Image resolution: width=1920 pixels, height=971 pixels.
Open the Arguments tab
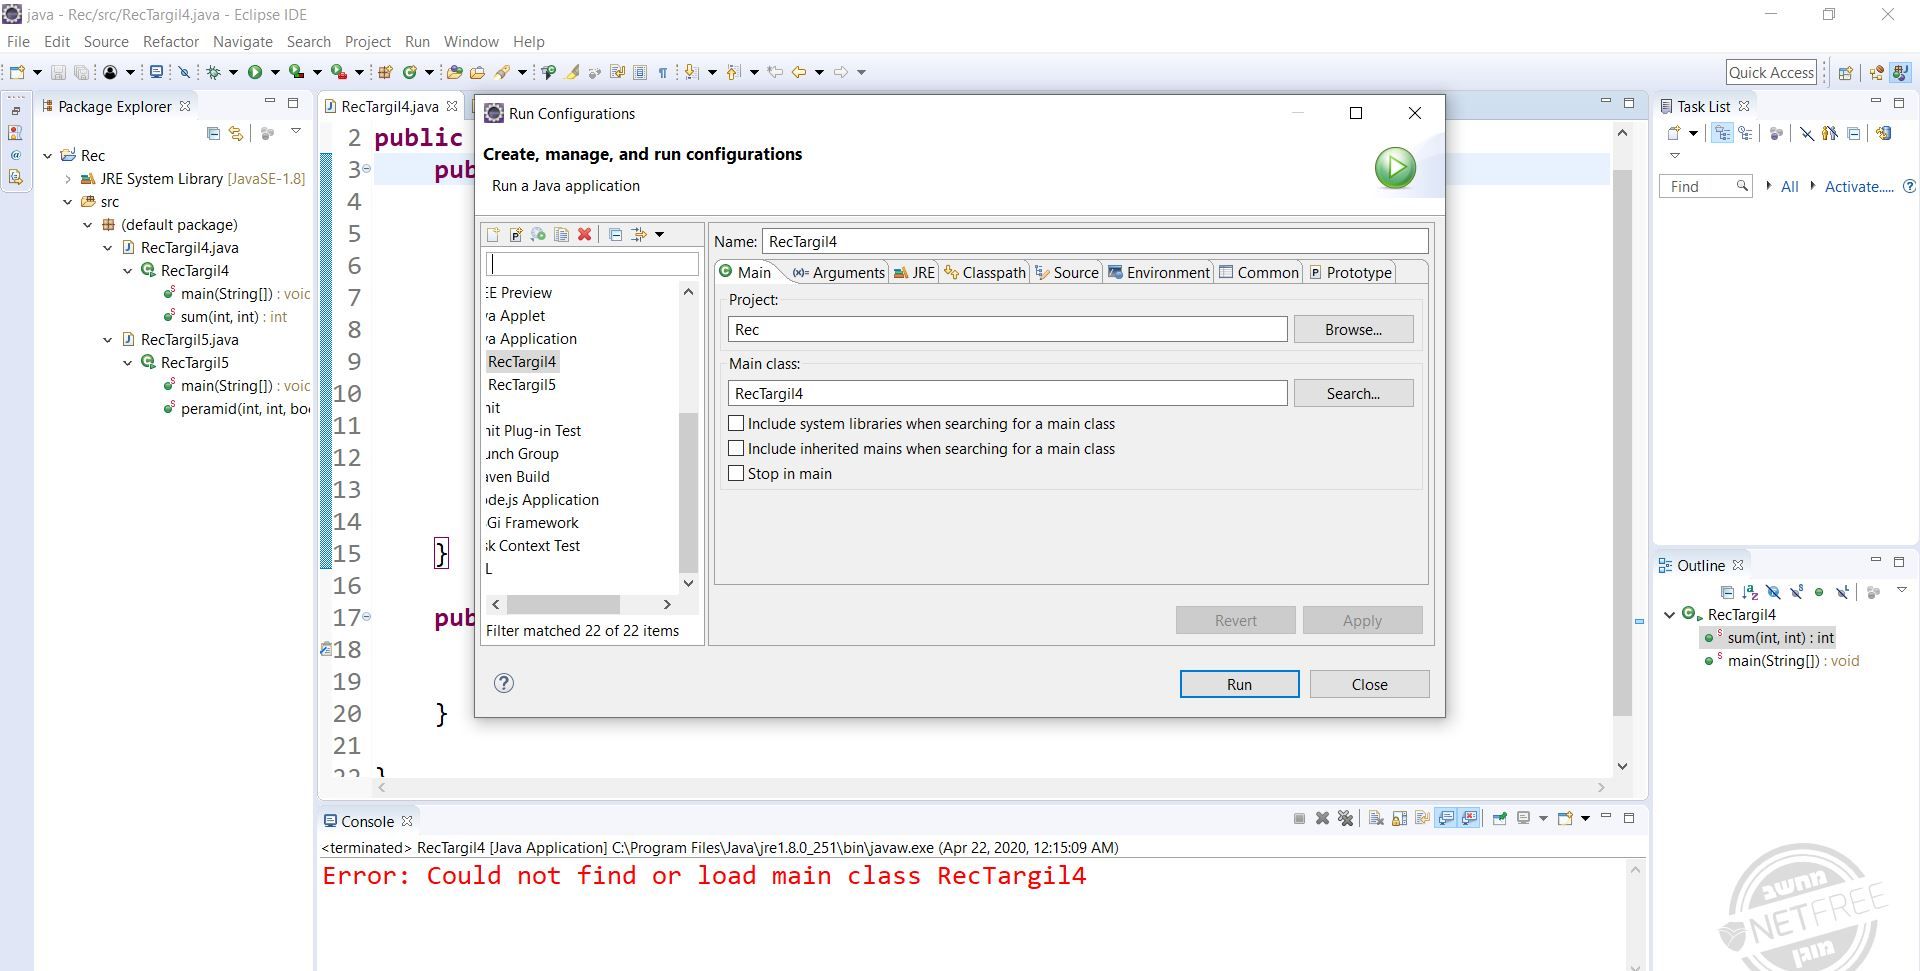(838, 273)
